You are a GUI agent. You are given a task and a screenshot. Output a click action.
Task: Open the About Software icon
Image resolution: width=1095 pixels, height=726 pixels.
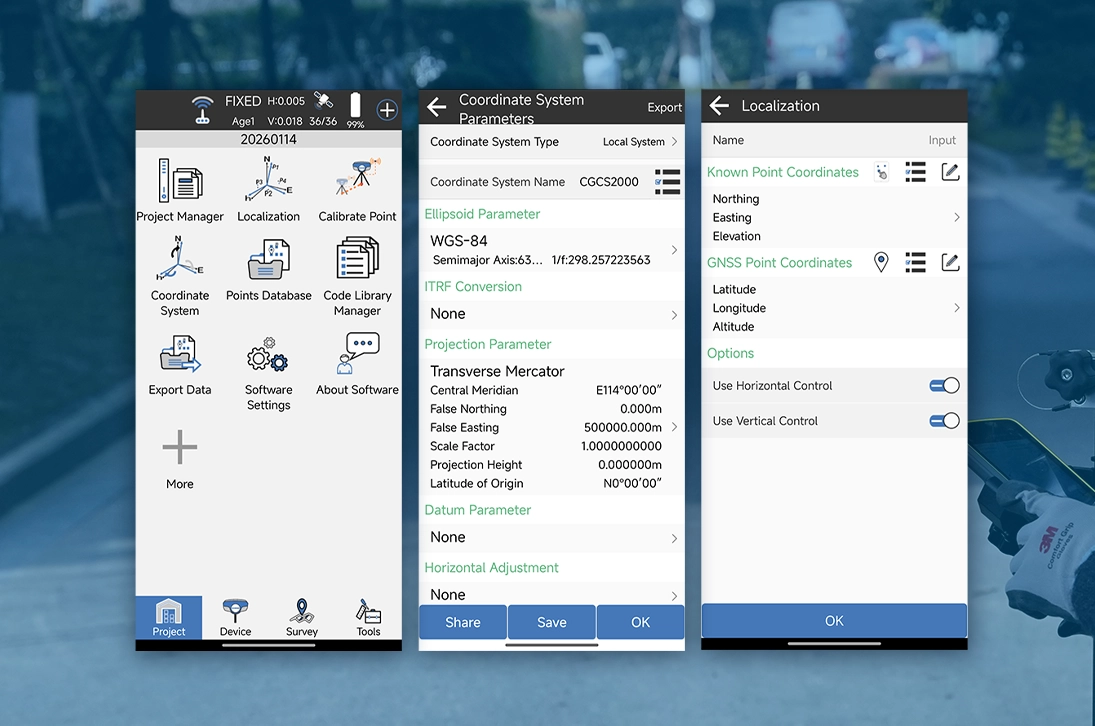coord(357,356)
